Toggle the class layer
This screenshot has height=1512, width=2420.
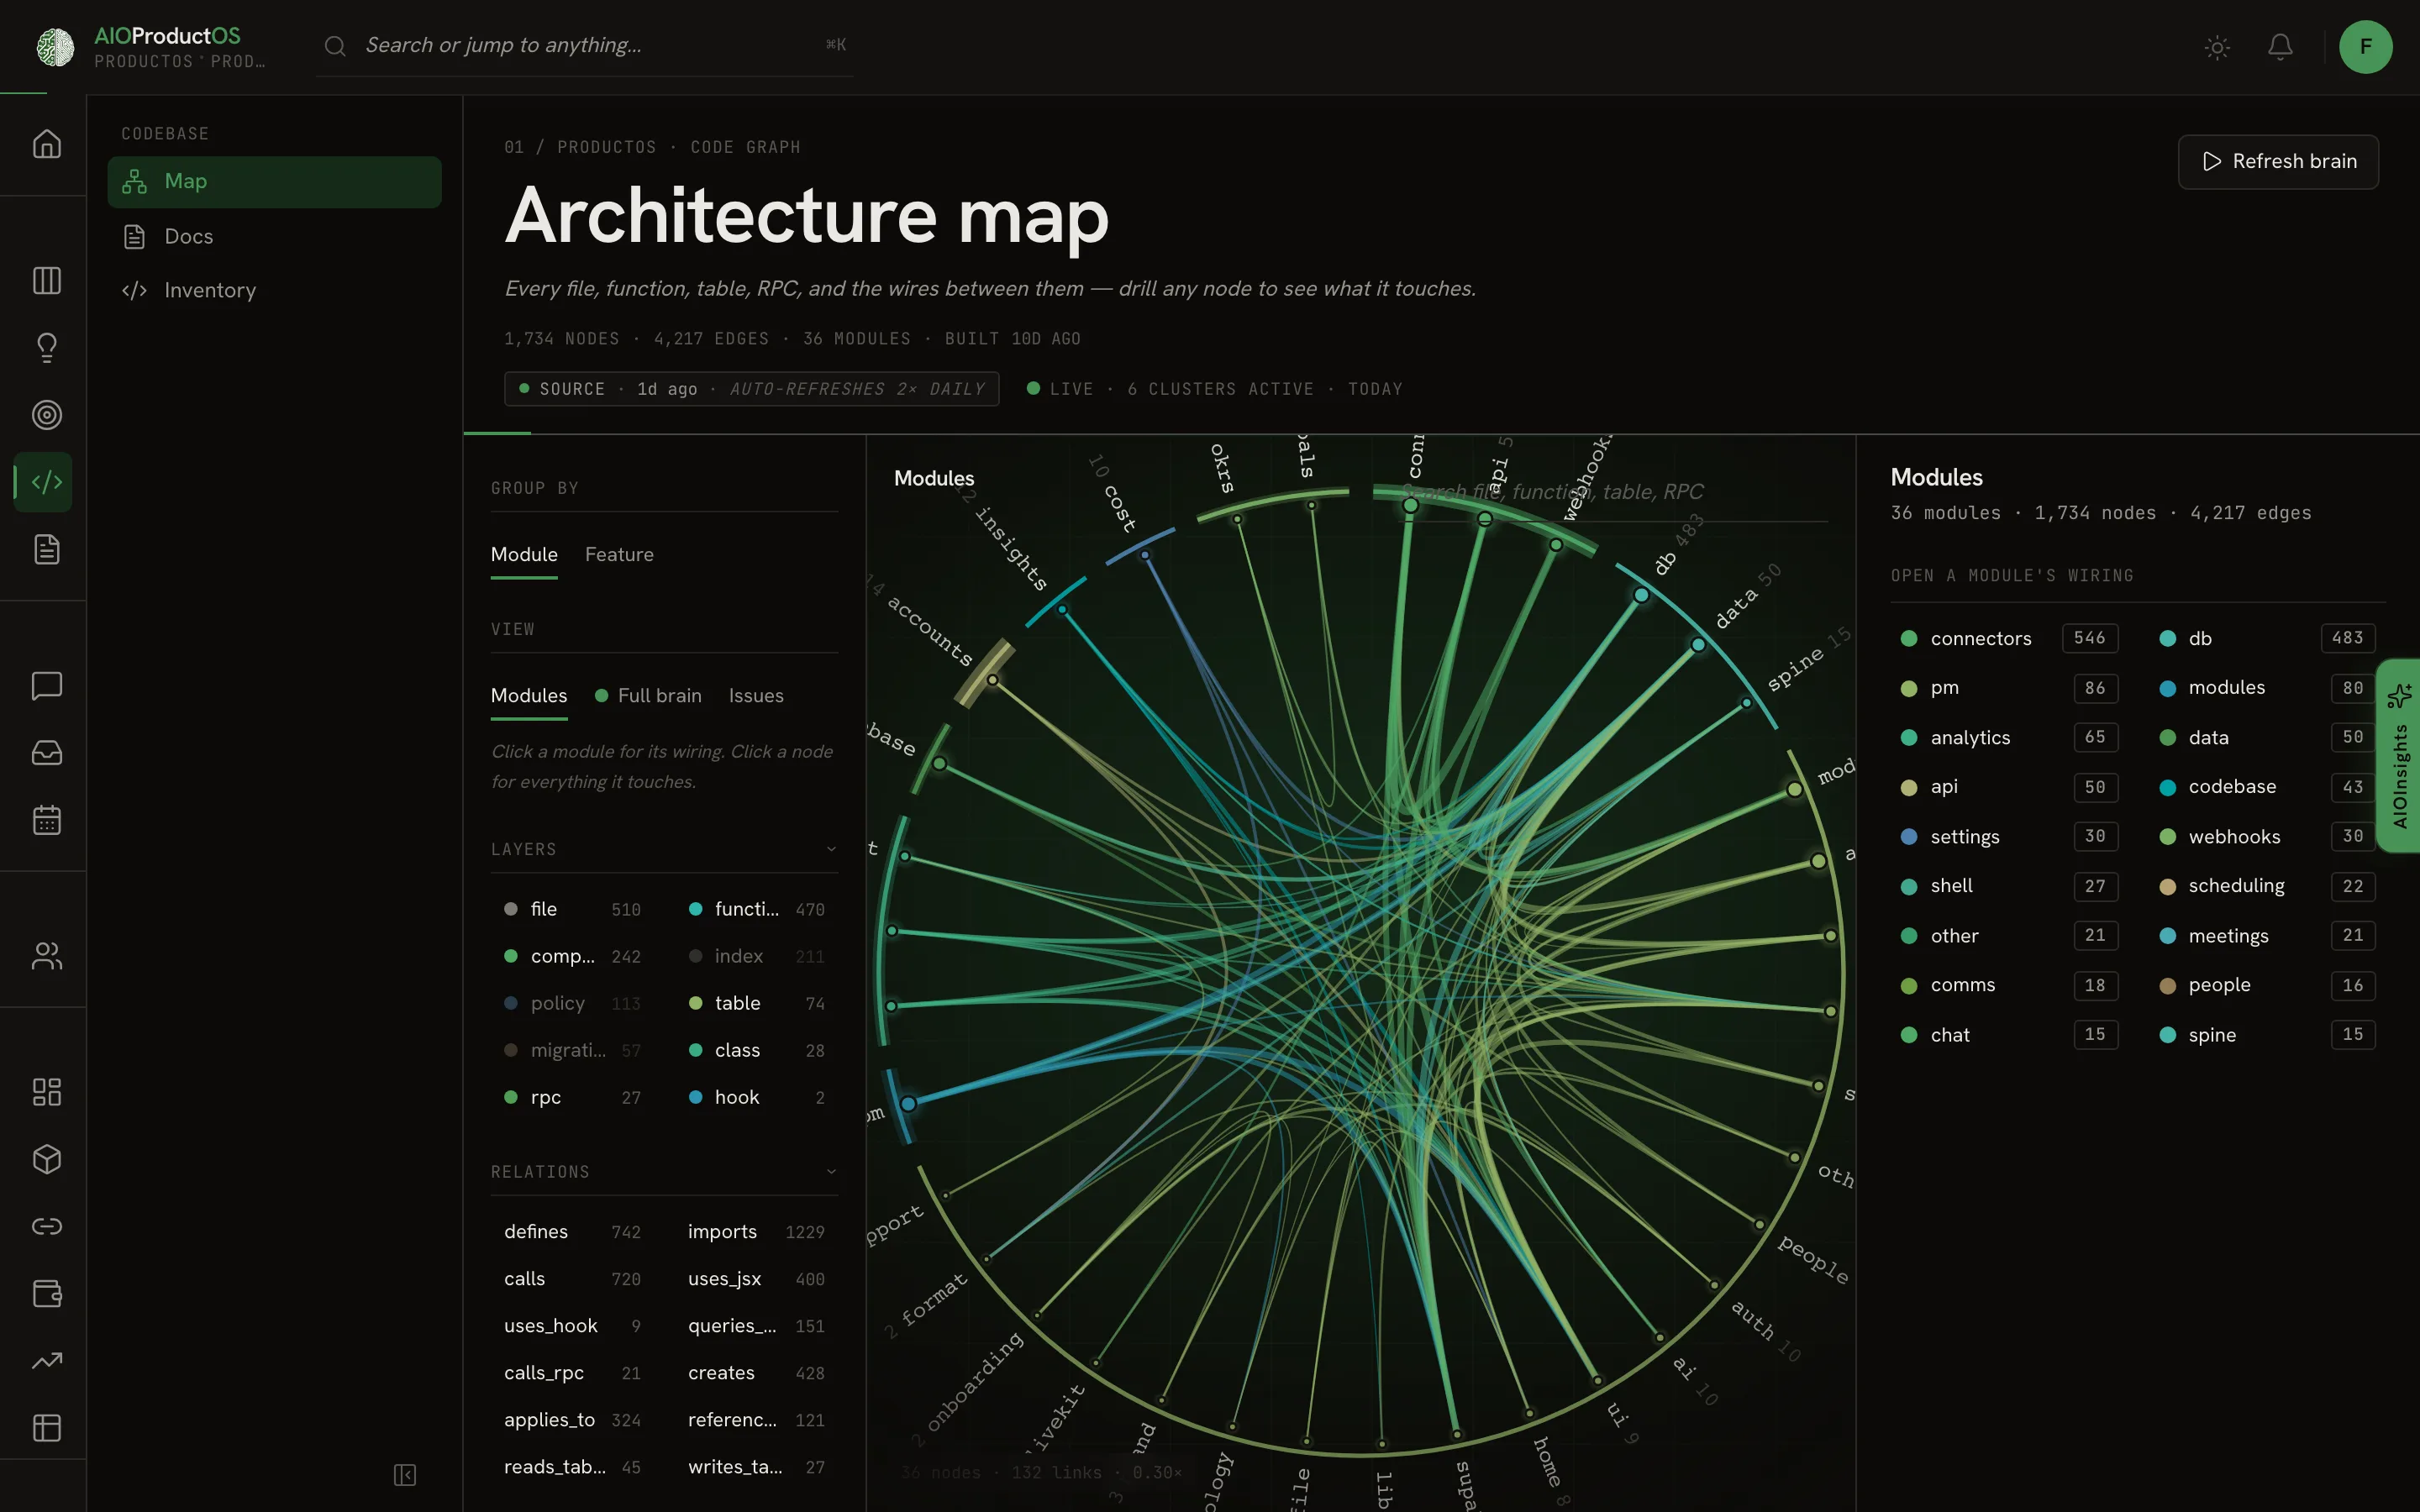pos(757,1050)
